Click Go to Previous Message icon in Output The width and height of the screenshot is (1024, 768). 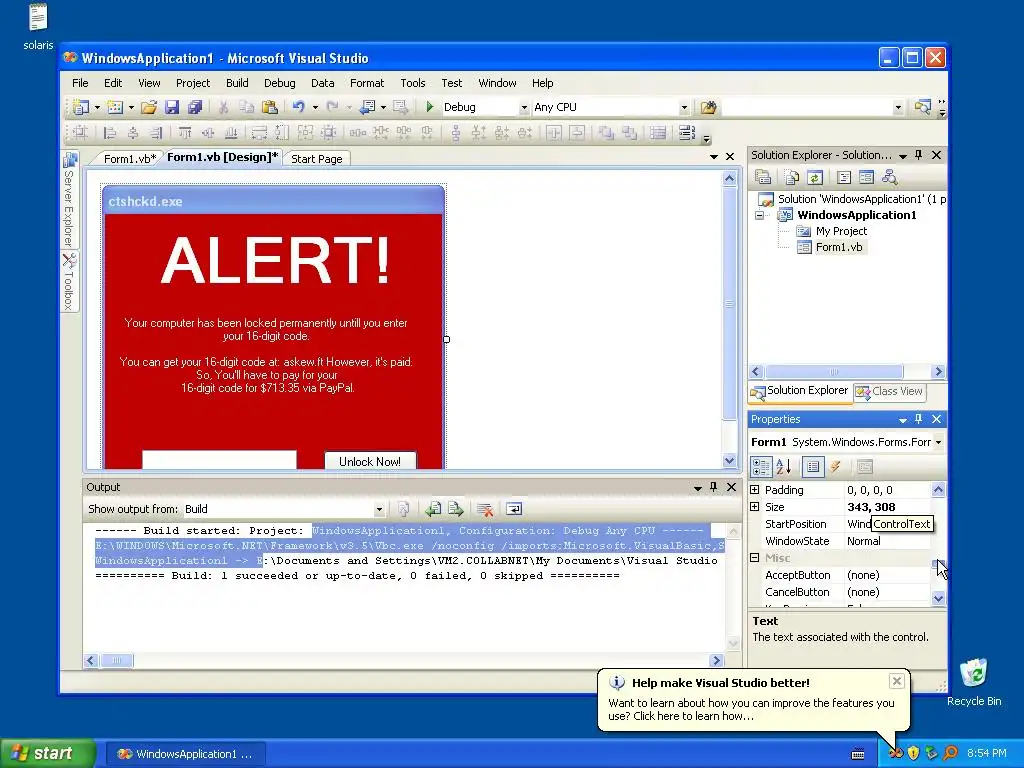433,509
